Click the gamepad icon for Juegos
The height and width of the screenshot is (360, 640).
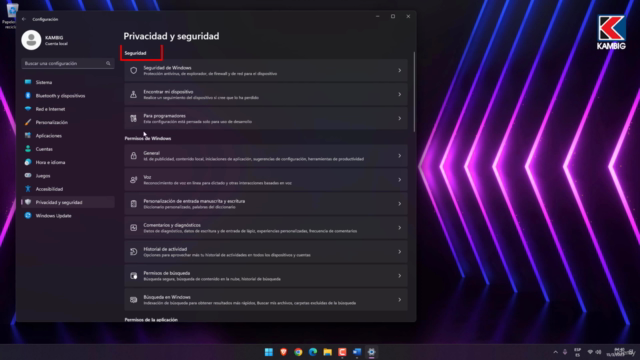click(x=28, y=176)
